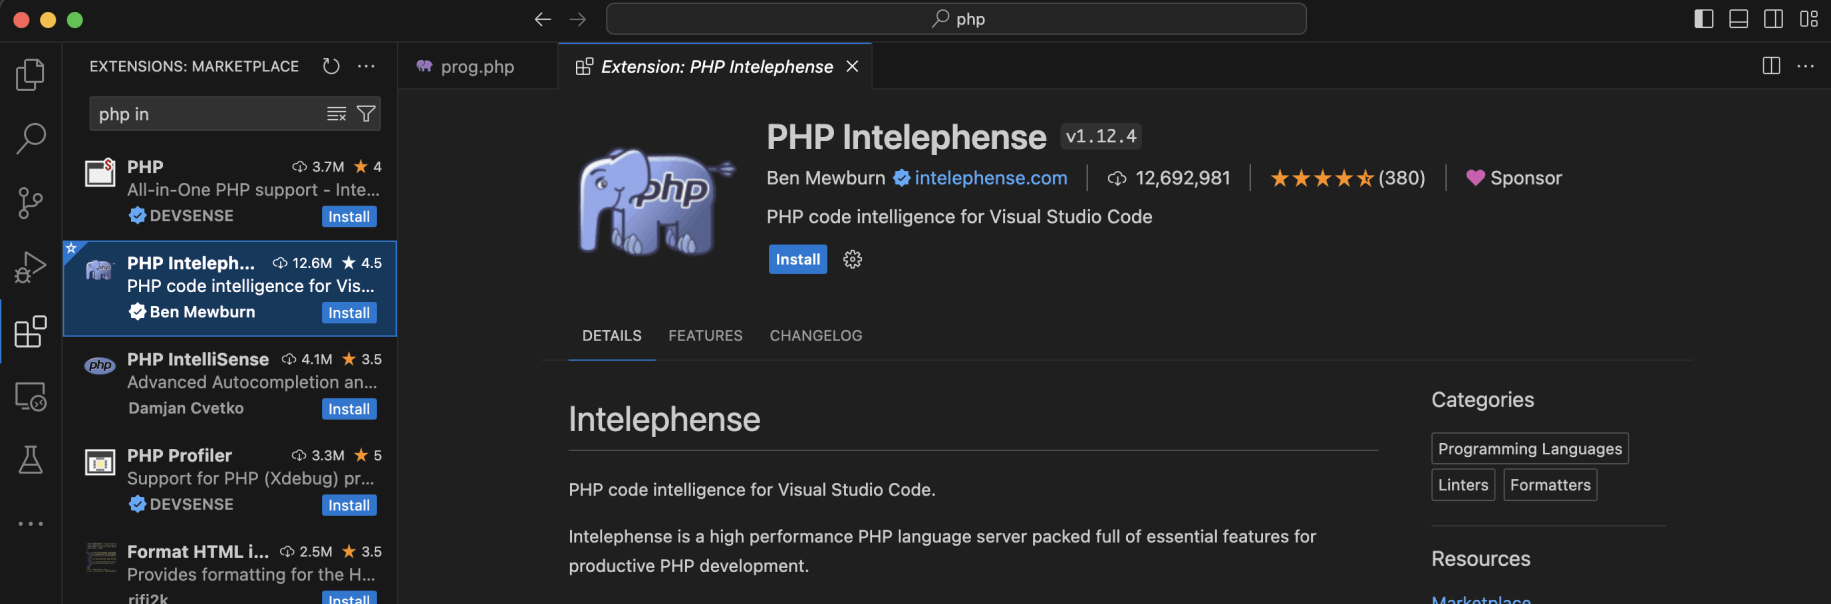Open Views and More Actions in Extensions header
The image size is (1831, 604).
click(367, 66)
